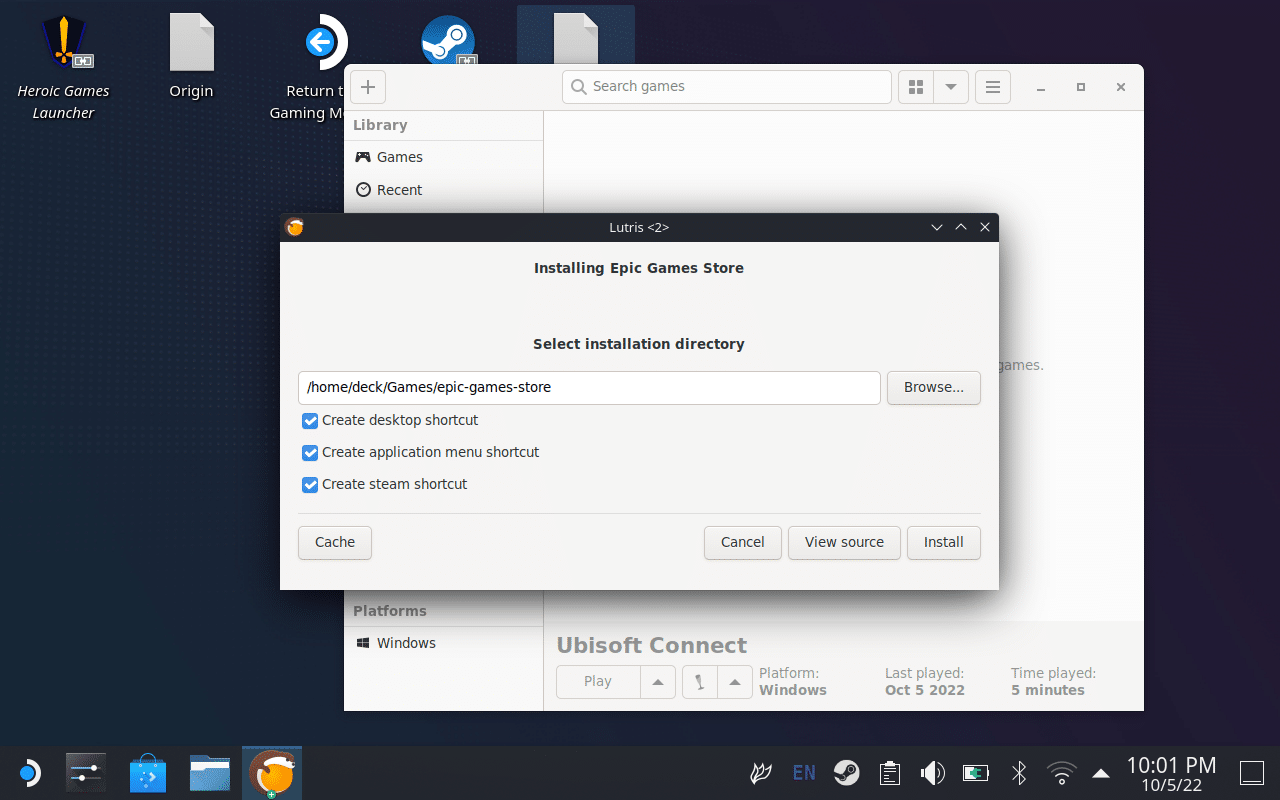Open the application launcher in the taskbar
The width and height of the screenshot is (1280, 800).
[30, 773]
